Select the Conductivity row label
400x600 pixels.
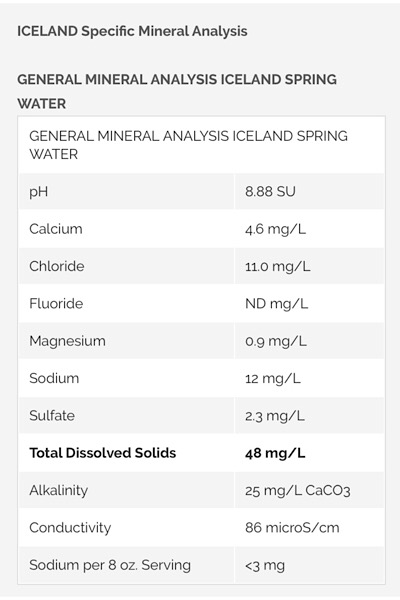(70, 528)
